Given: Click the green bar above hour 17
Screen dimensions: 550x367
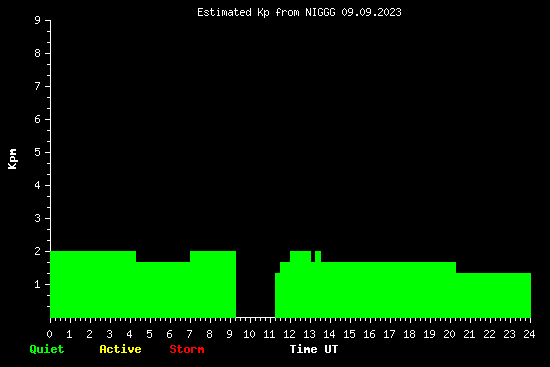Looking at the screenshot, I should click(x=388, y=290).
